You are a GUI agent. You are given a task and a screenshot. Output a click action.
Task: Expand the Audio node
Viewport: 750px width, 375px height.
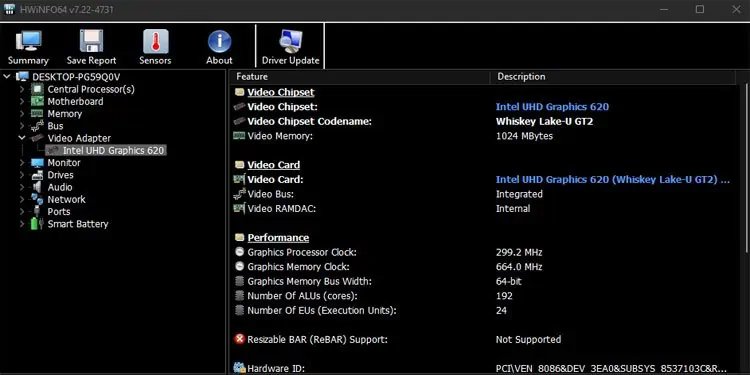[22, 187]
